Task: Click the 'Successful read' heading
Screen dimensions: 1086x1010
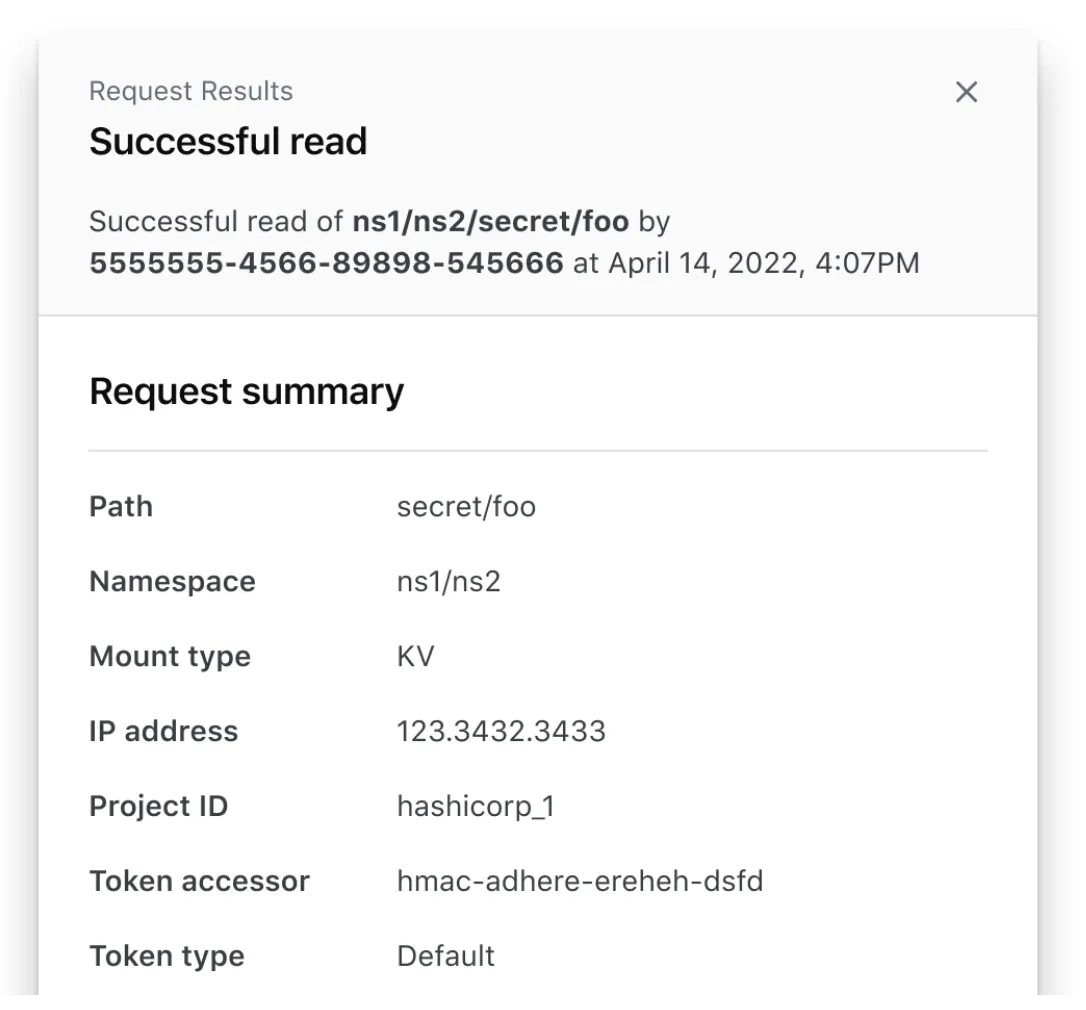Action: point(228,141)
